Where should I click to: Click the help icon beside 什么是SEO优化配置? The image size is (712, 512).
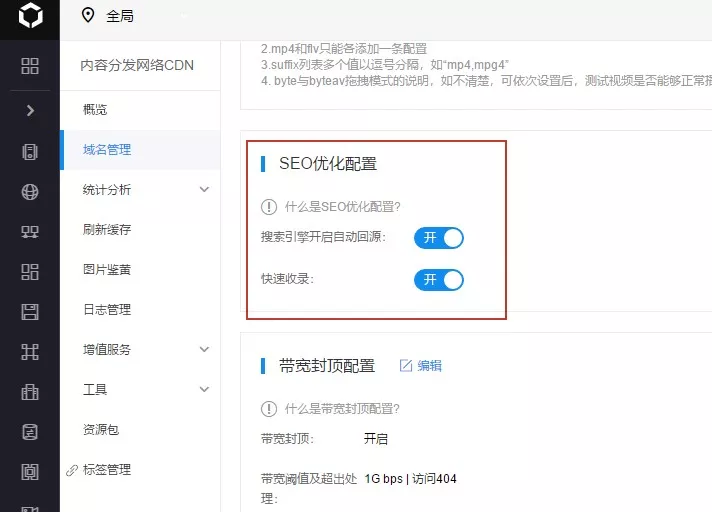268,207
